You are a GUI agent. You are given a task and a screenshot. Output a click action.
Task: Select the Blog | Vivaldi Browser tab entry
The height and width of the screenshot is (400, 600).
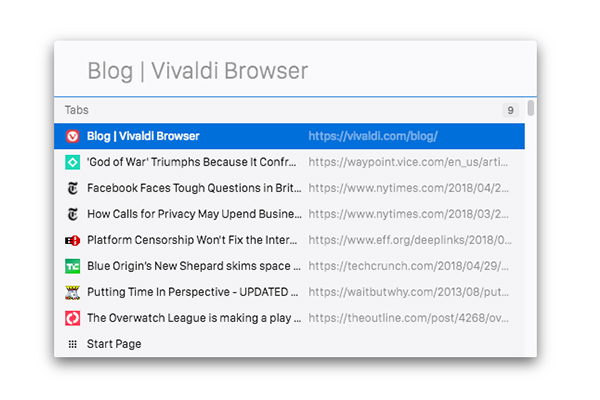pyautogui.click(x=289, y=136)
